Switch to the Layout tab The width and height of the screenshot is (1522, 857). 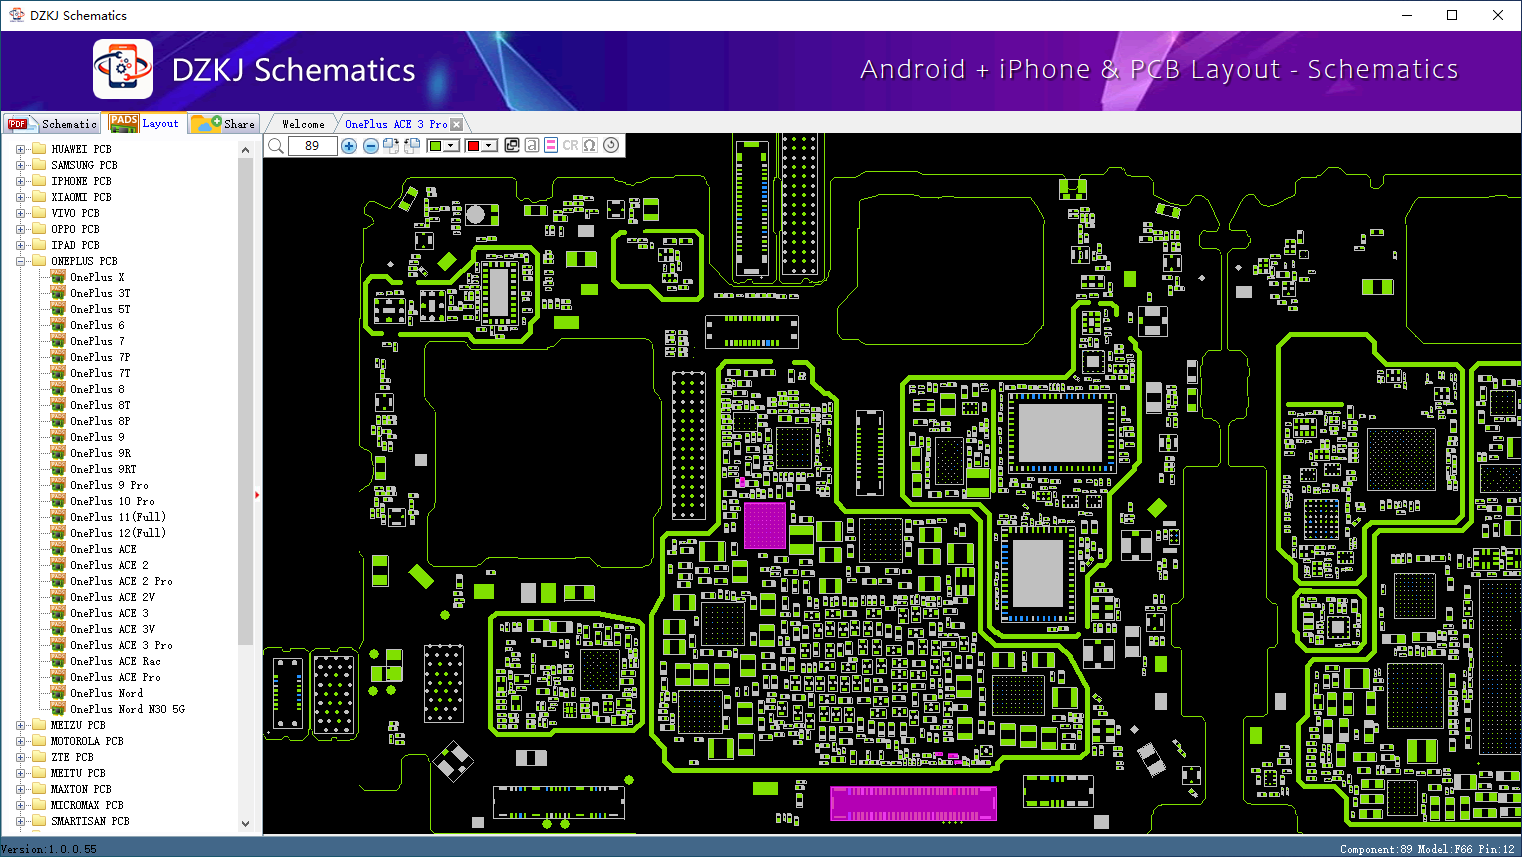pyautogui.click(x=146, y=123)
